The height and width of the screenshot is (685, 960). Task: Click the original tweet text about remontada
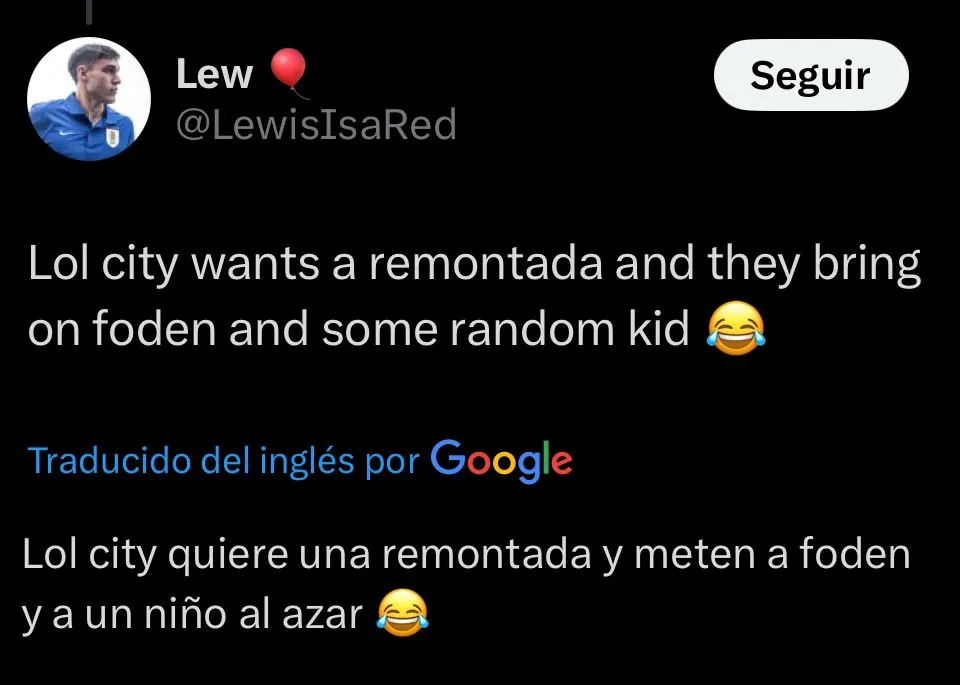pyautogui.click(x=474, y=296)
